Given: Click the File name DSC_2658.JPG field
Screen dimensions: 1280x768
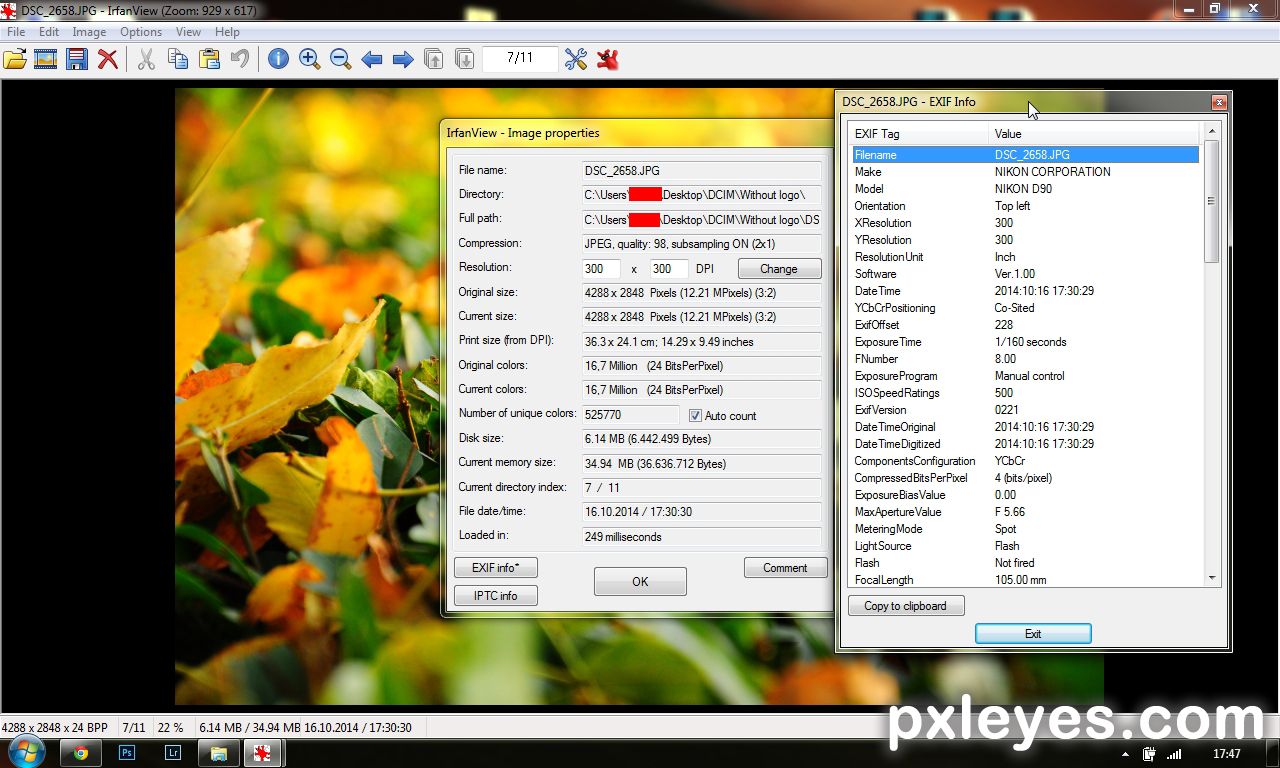Looking at the screenshot, I should point(702,171).
